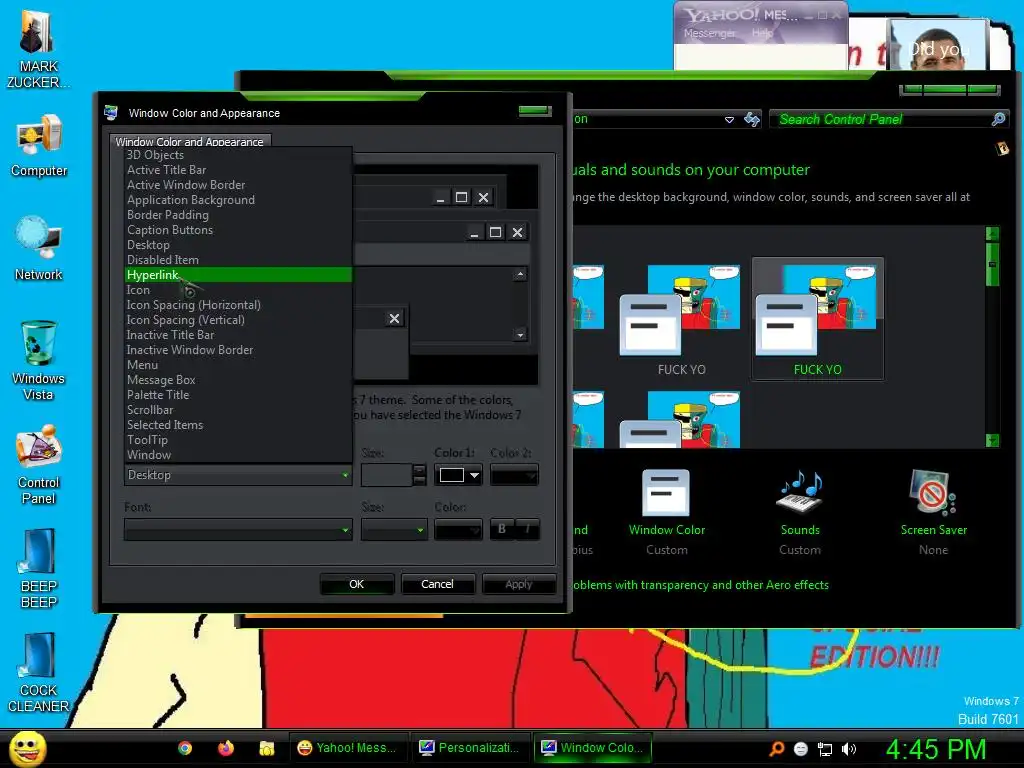This screenshot has height=768, width=1024.
Task: Click the smiley face tray icon
Action: (801, 749)
